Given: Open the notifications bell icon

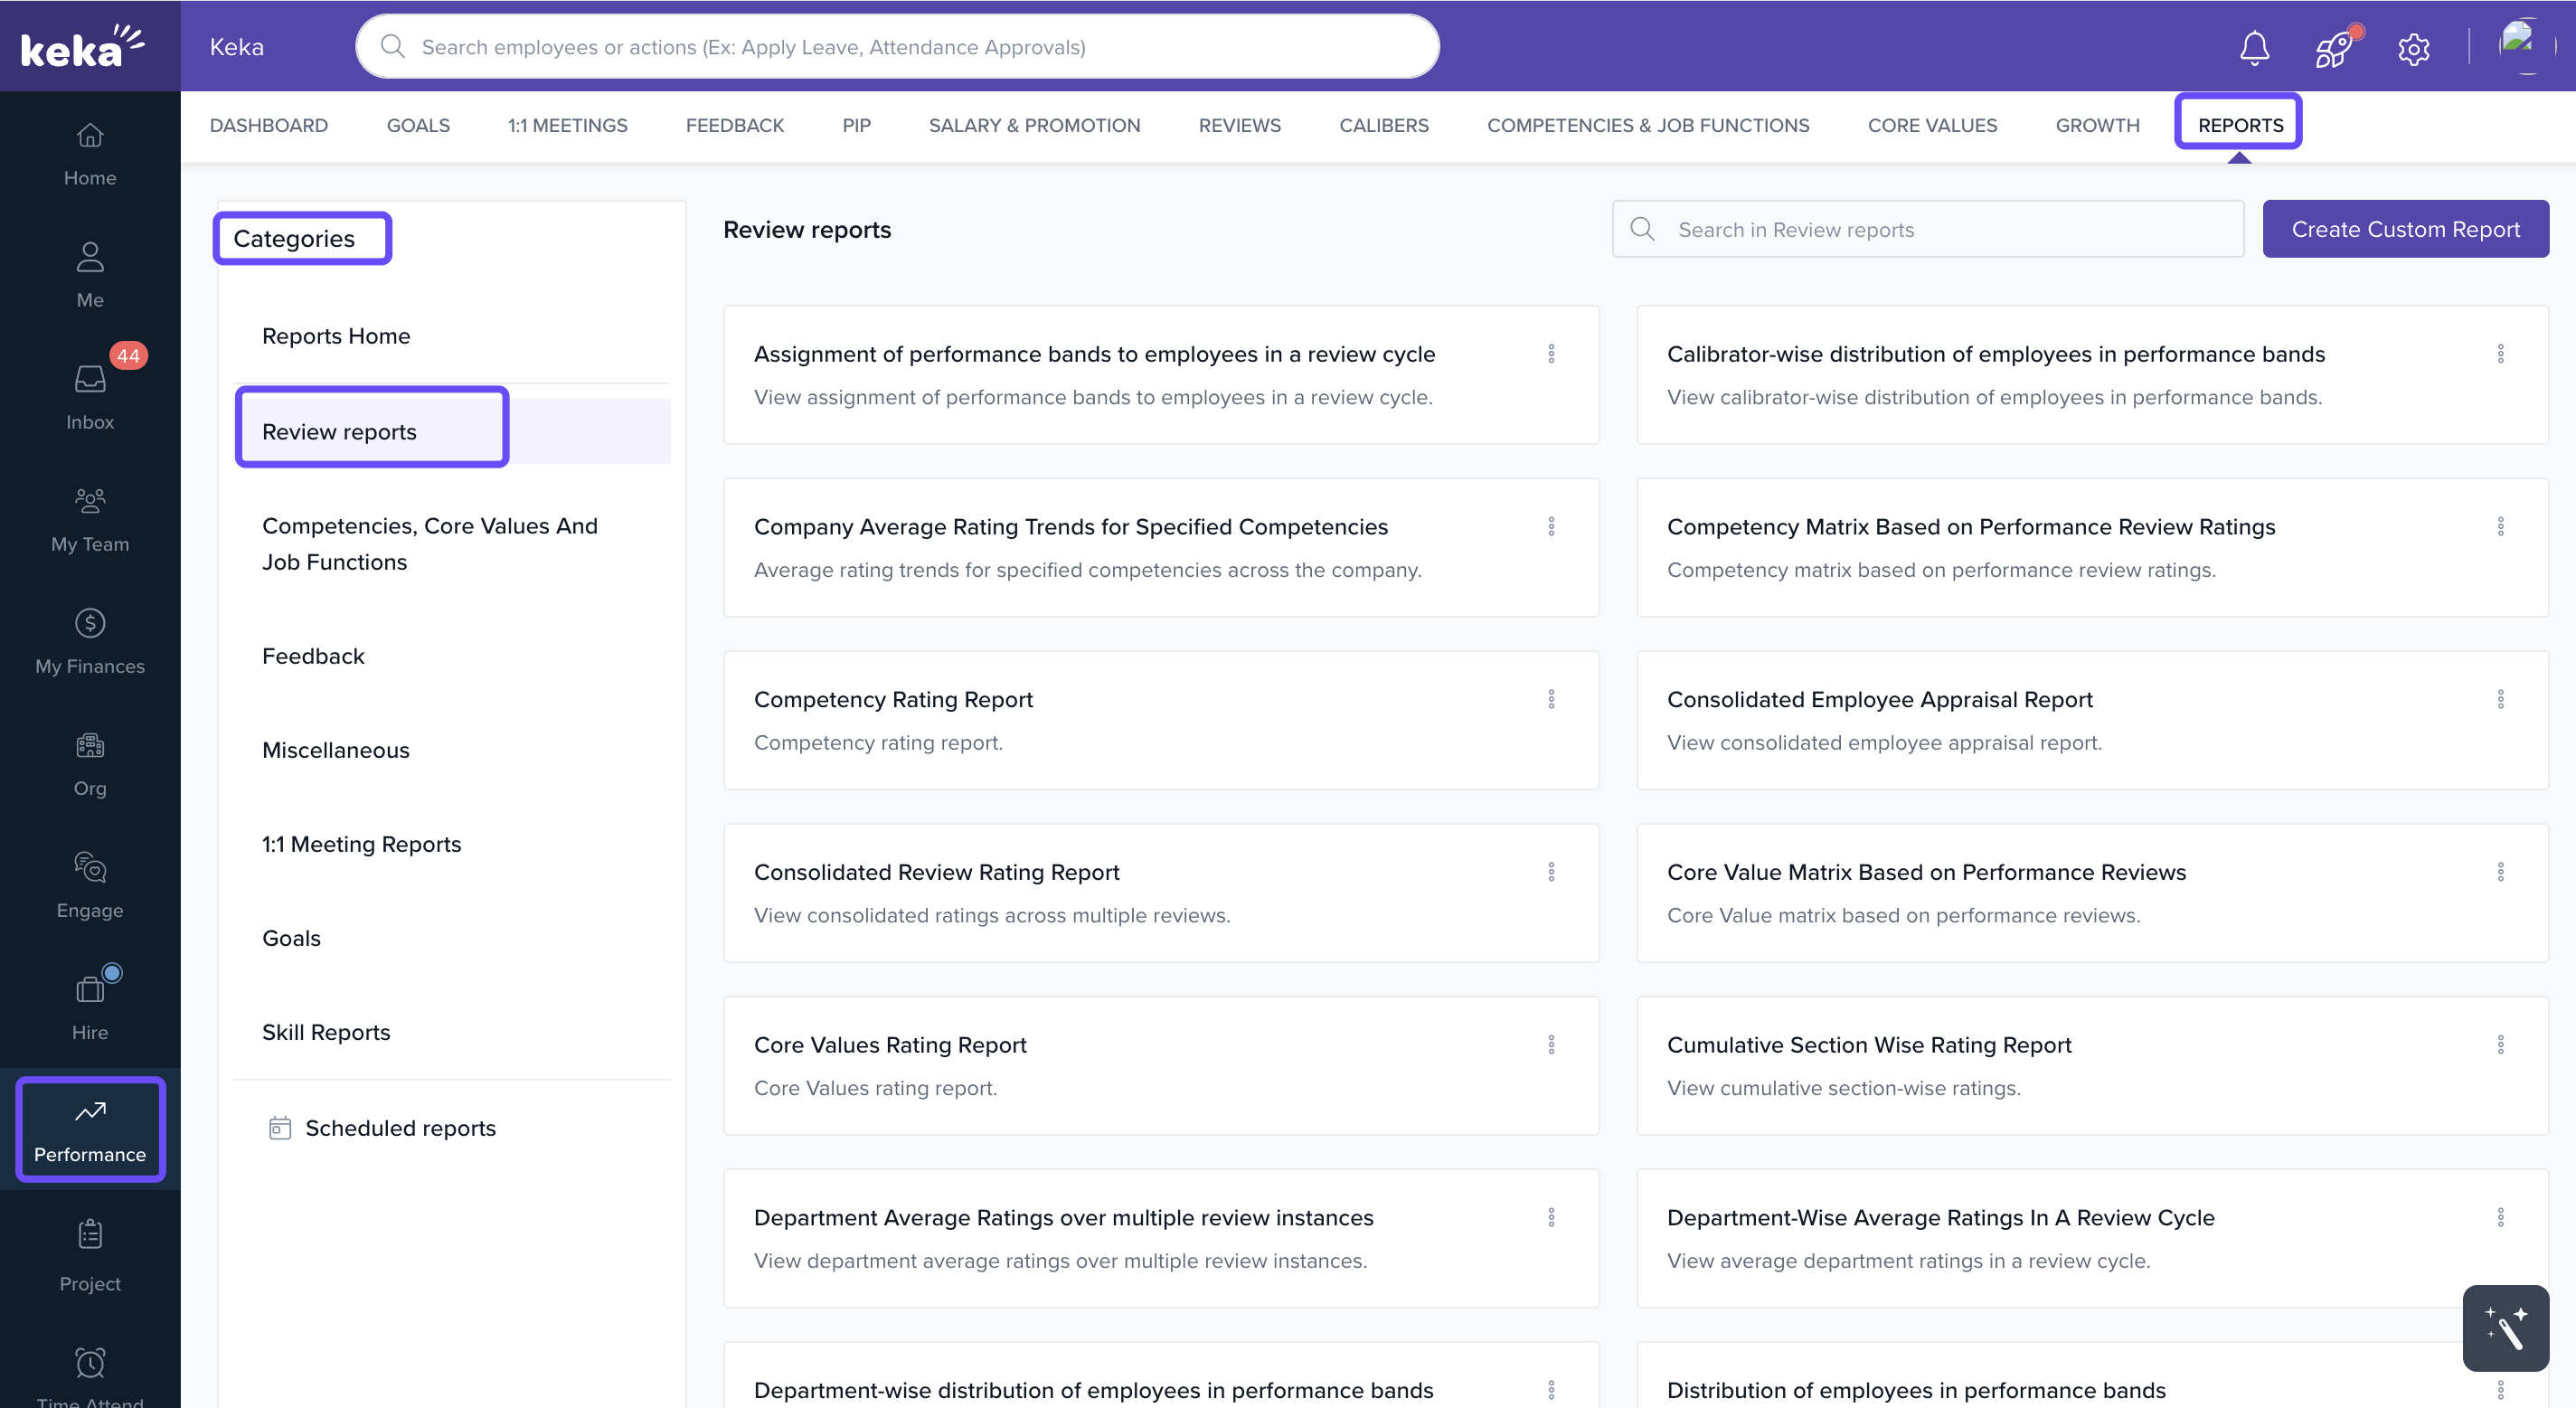Looking at the screenshot, I should [x=2254, y=47].
